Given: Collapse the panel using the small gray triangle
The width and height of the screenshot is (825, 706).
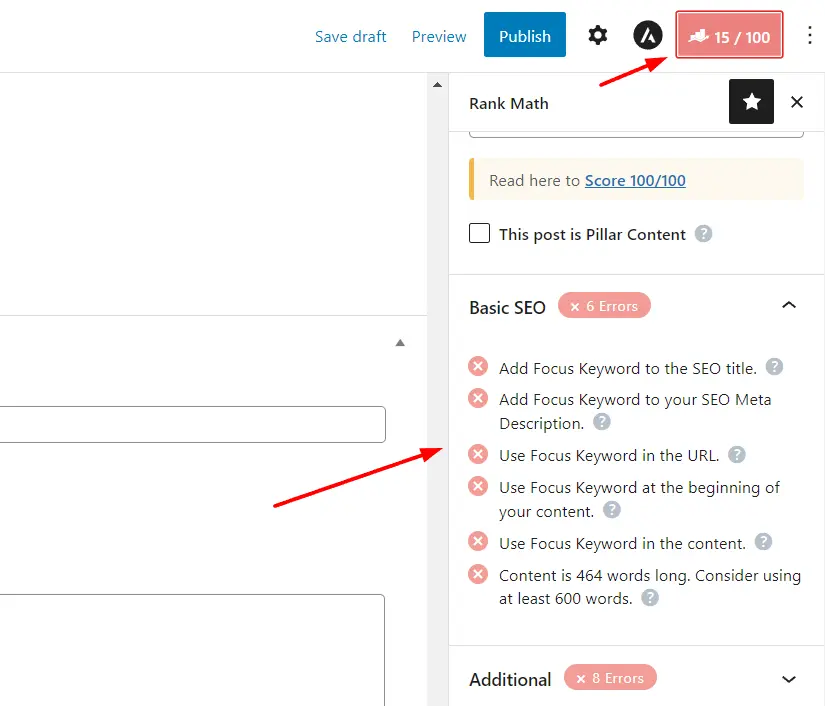Looking at the screenshot, I should [x=400, y=343].
